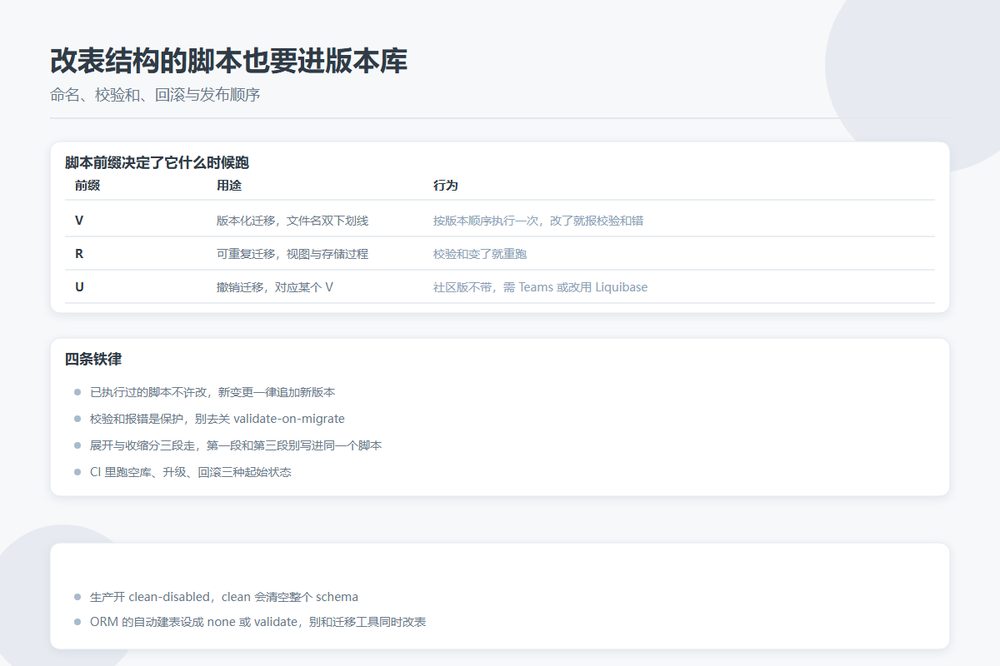
Task: Select the text 校验和变了就重跑
Action: click(x=480, y=254)
